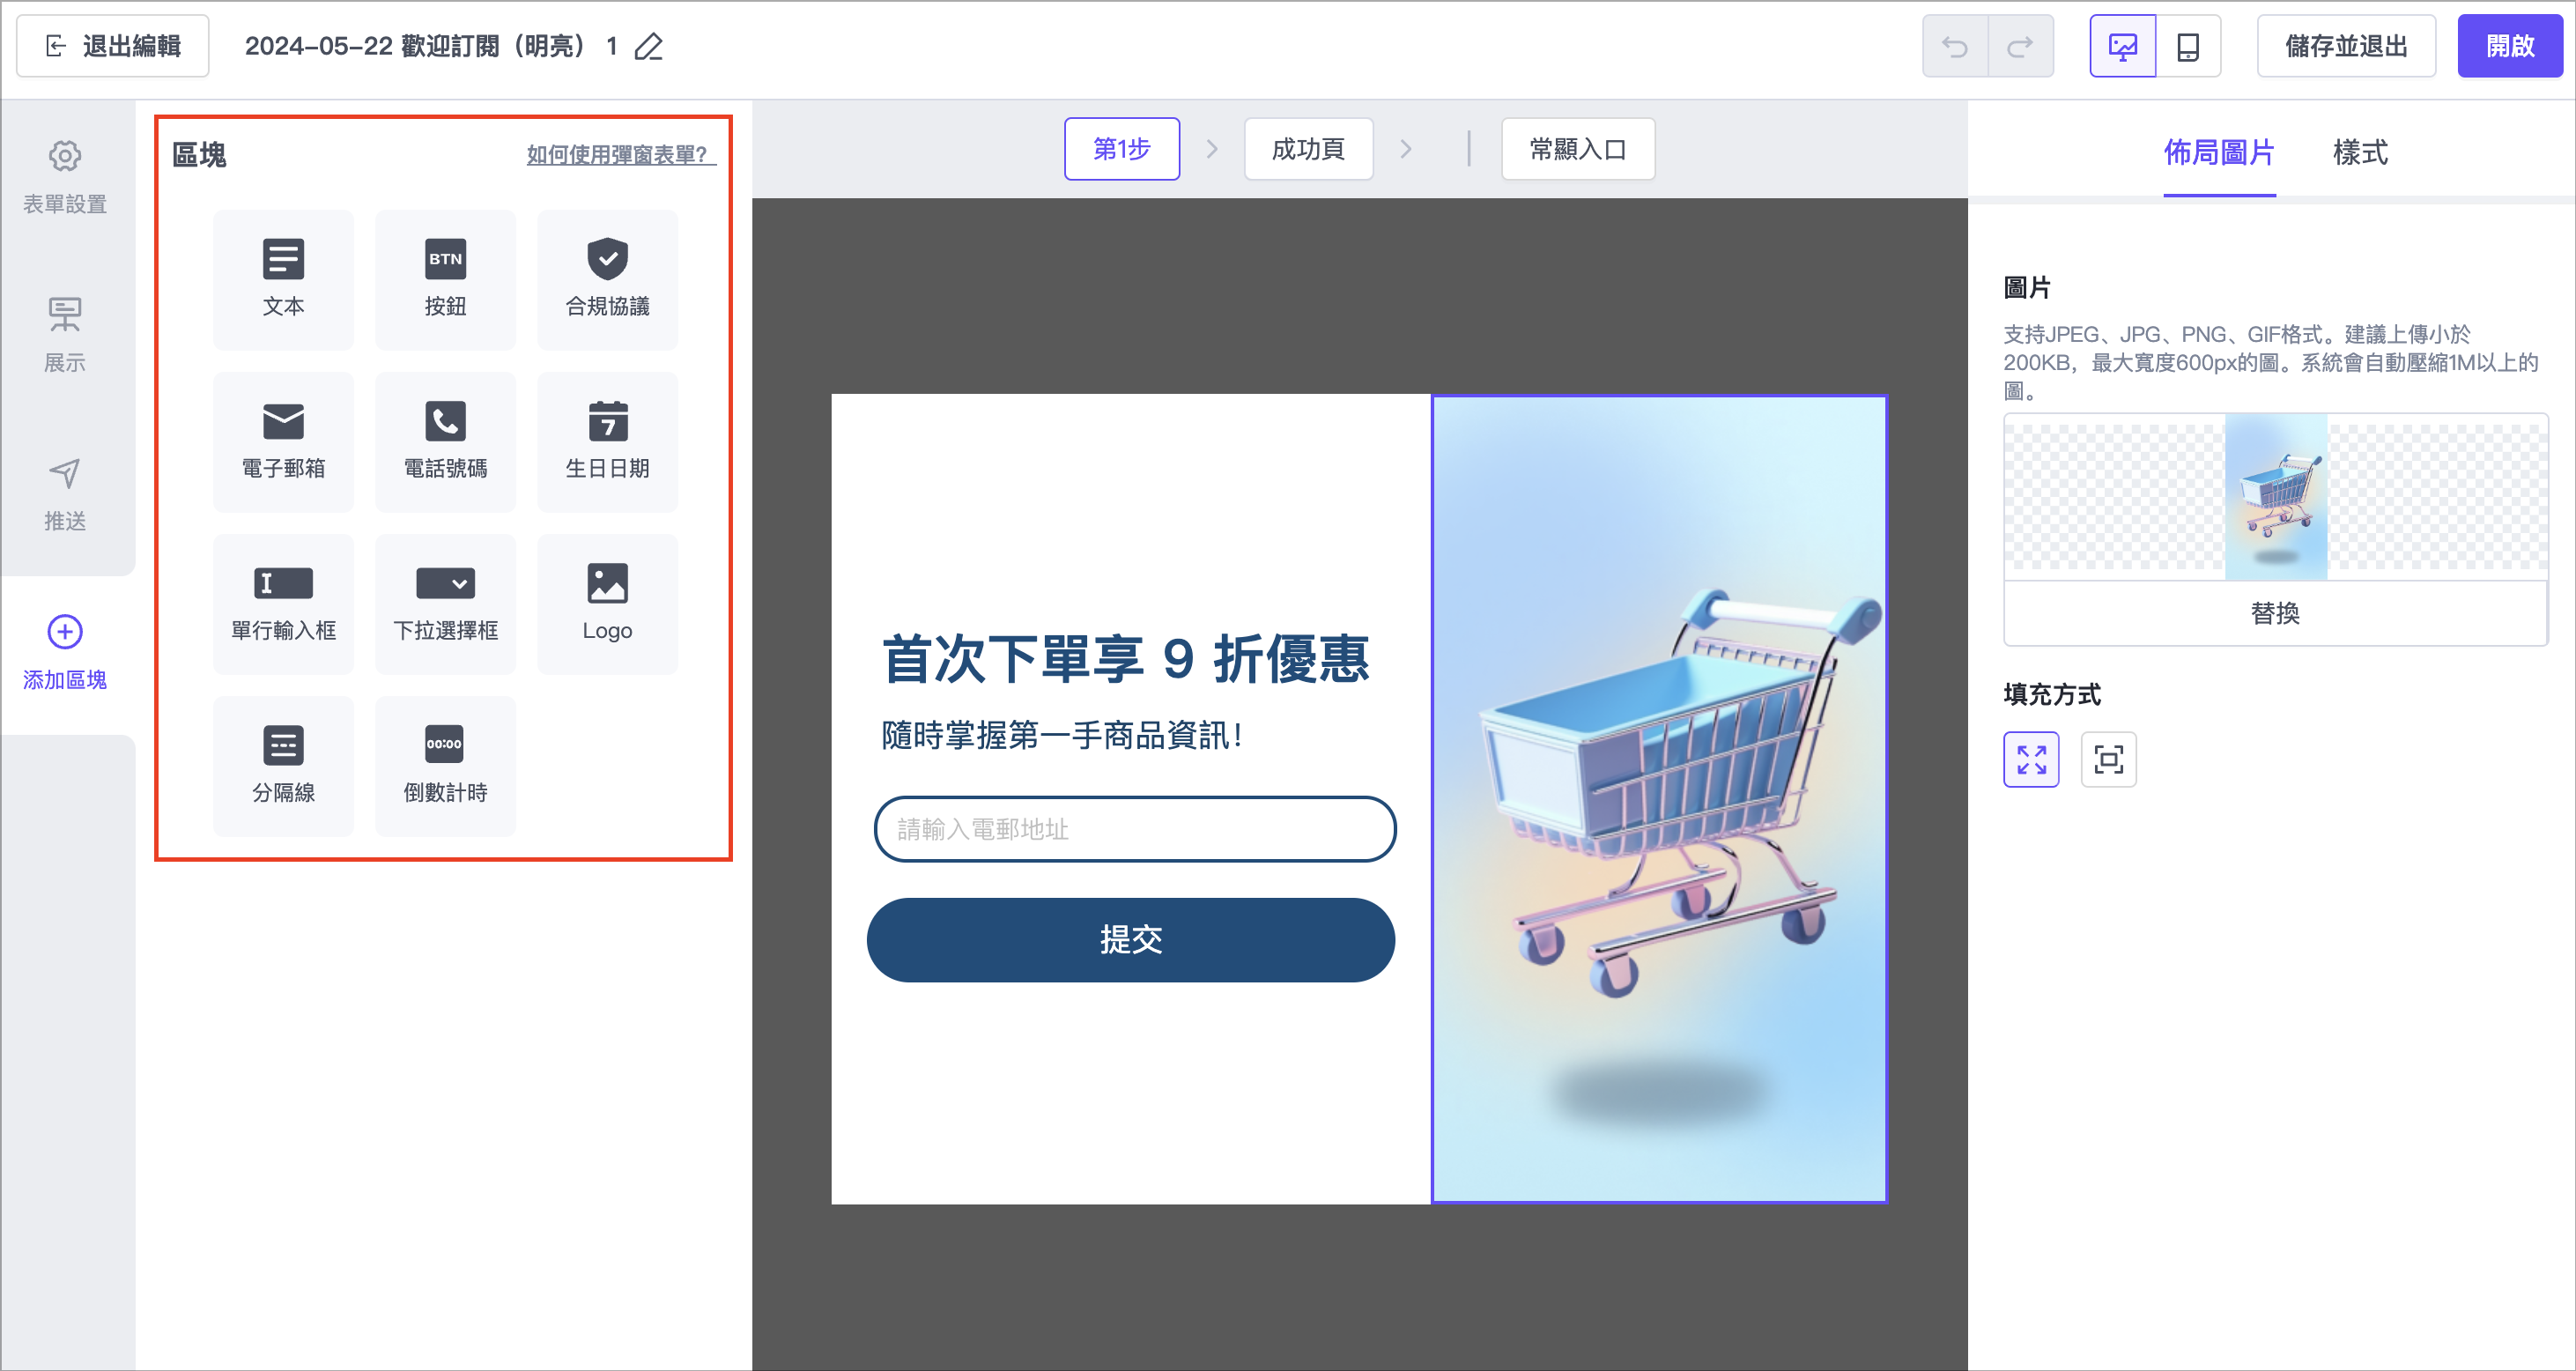Select the fit-to-contain image mode
This screenshot has width=2576, height=1371.
[x=2108, y=759]
